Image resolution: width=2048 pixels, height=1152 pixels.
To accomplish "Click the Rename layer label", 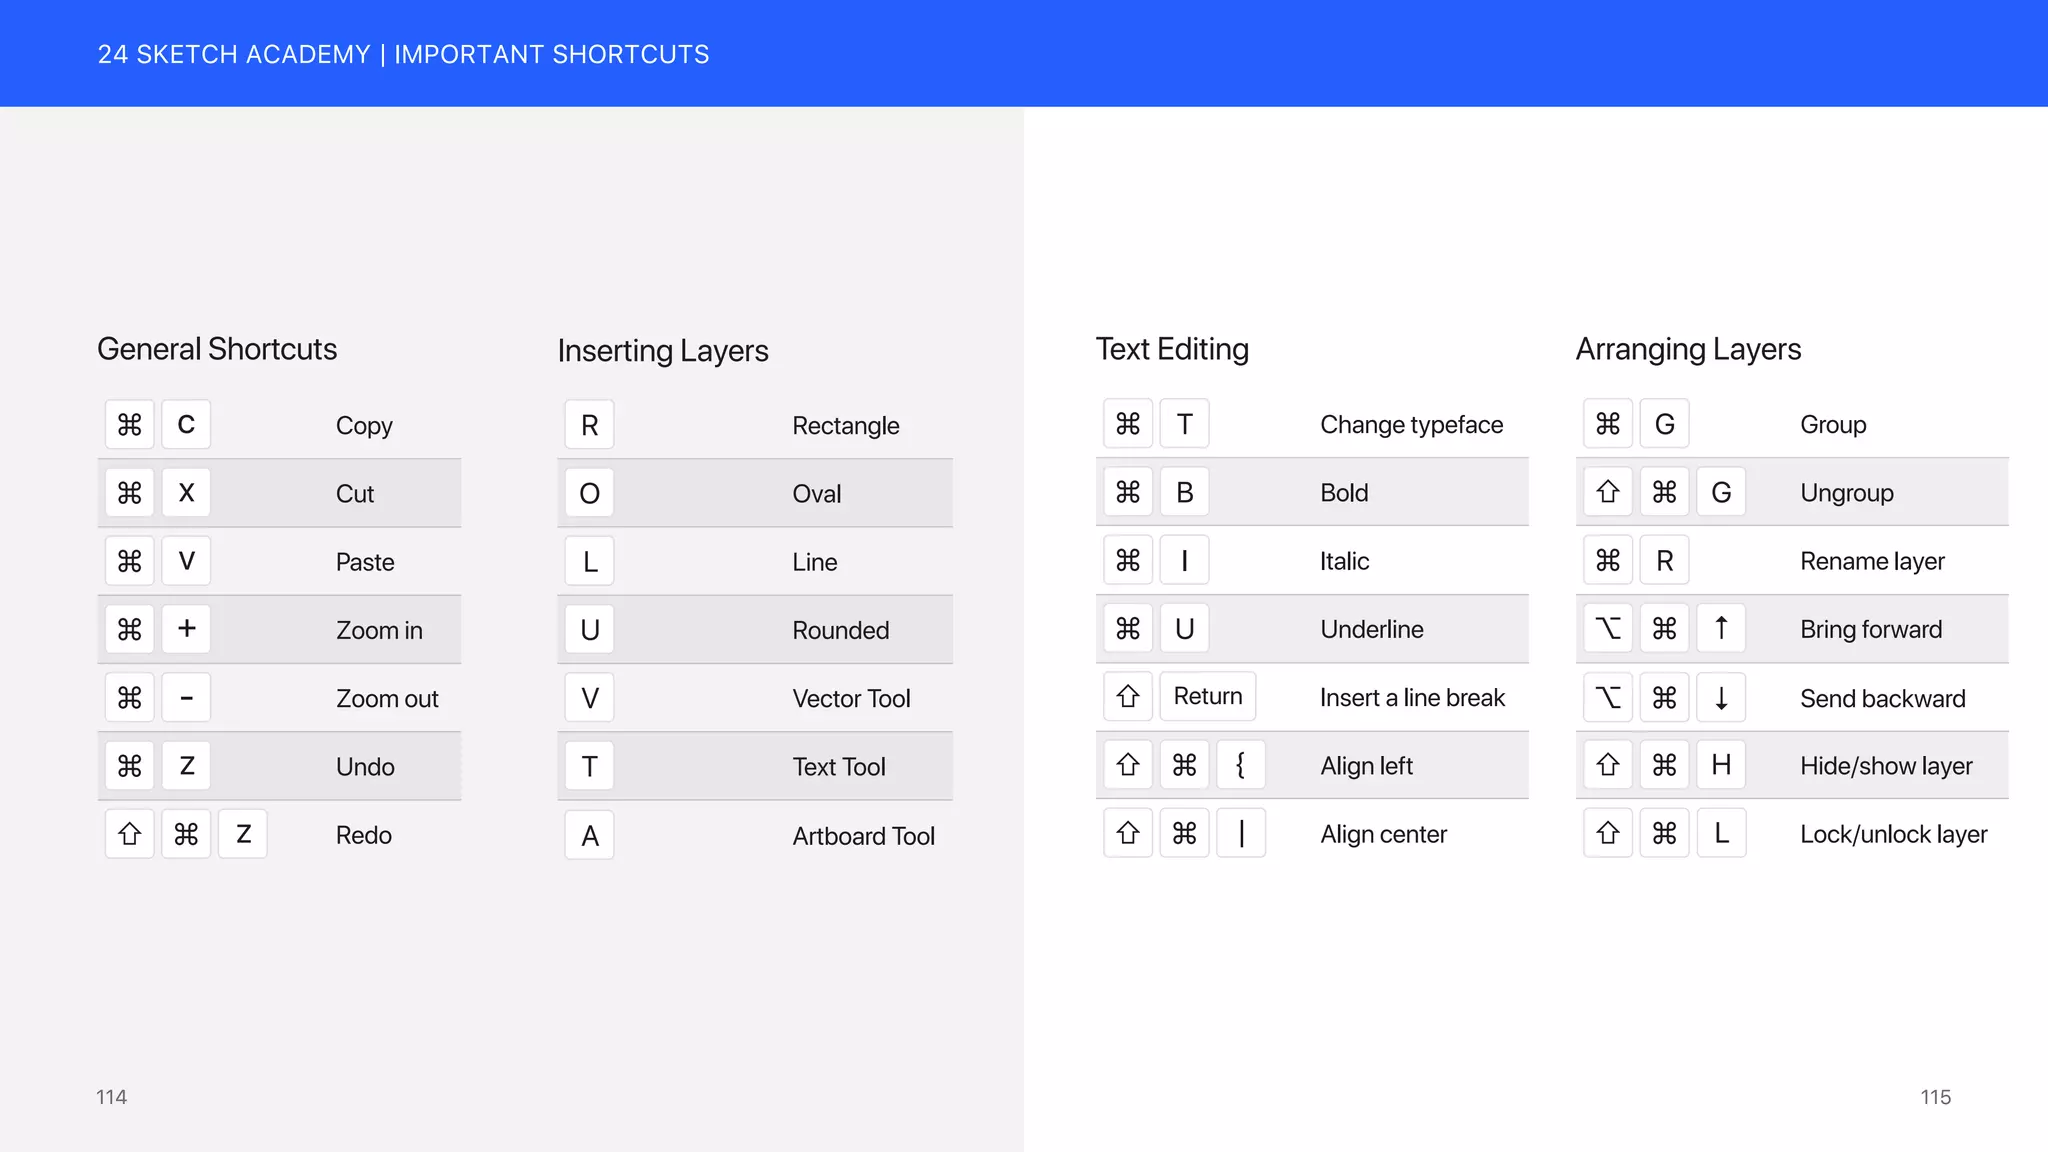I will 1872,561.
